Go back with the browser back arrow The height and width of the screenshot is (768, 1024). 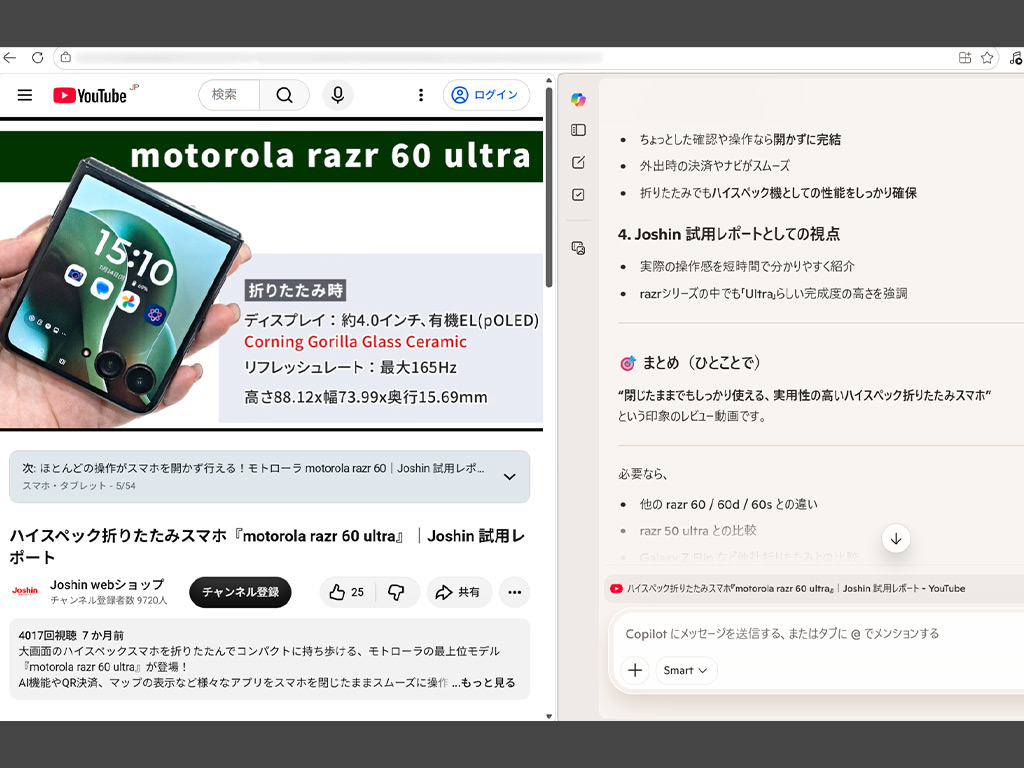pyautogui.click(x=9, y=57)
